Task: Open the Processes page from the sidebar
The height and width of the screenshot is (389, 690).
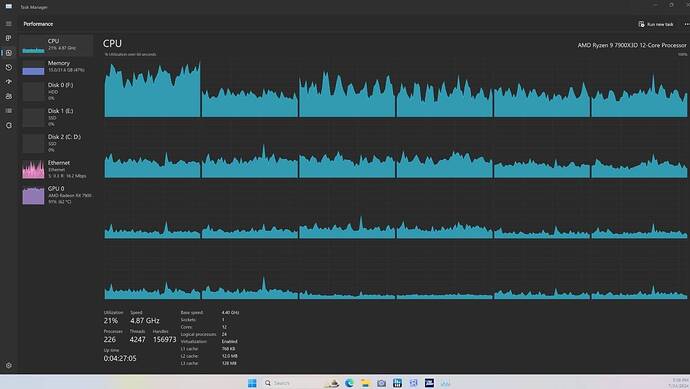Action: tap(8, 38)
